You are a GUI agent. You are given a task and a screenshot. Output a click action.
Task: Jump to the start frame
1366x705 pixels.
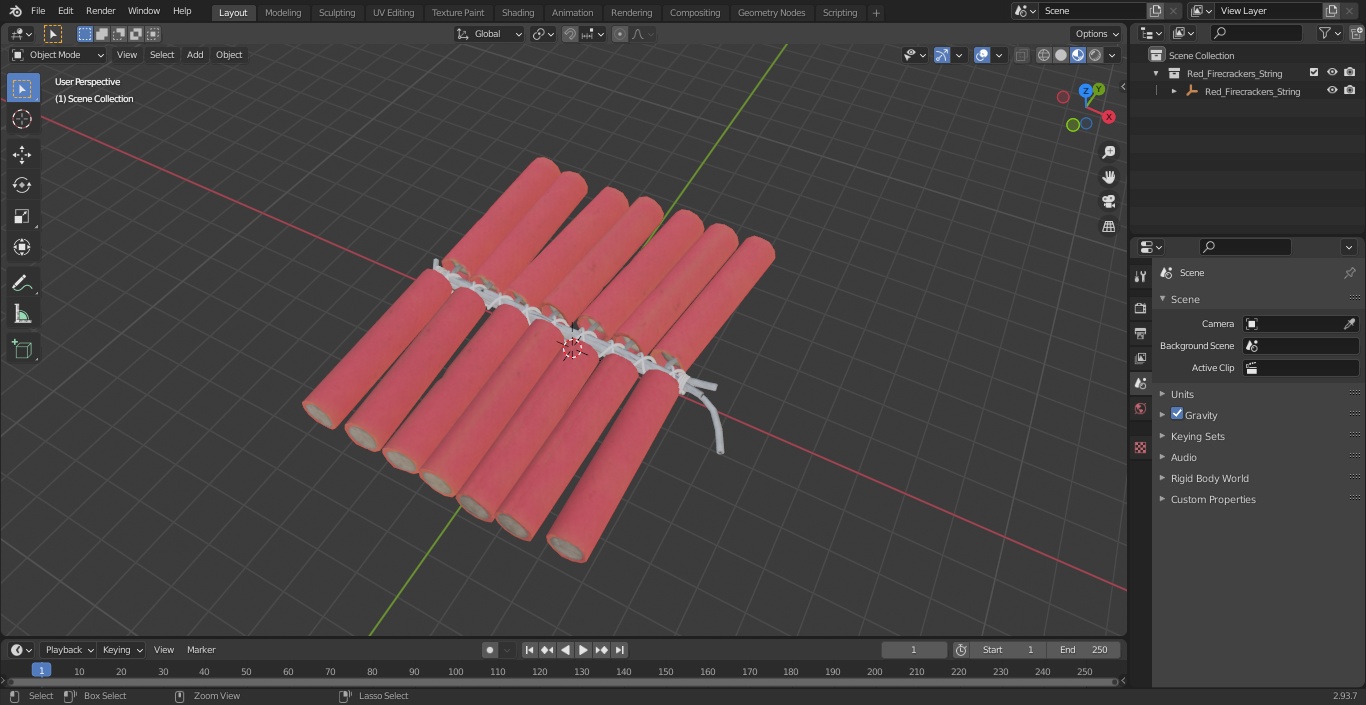529,650
